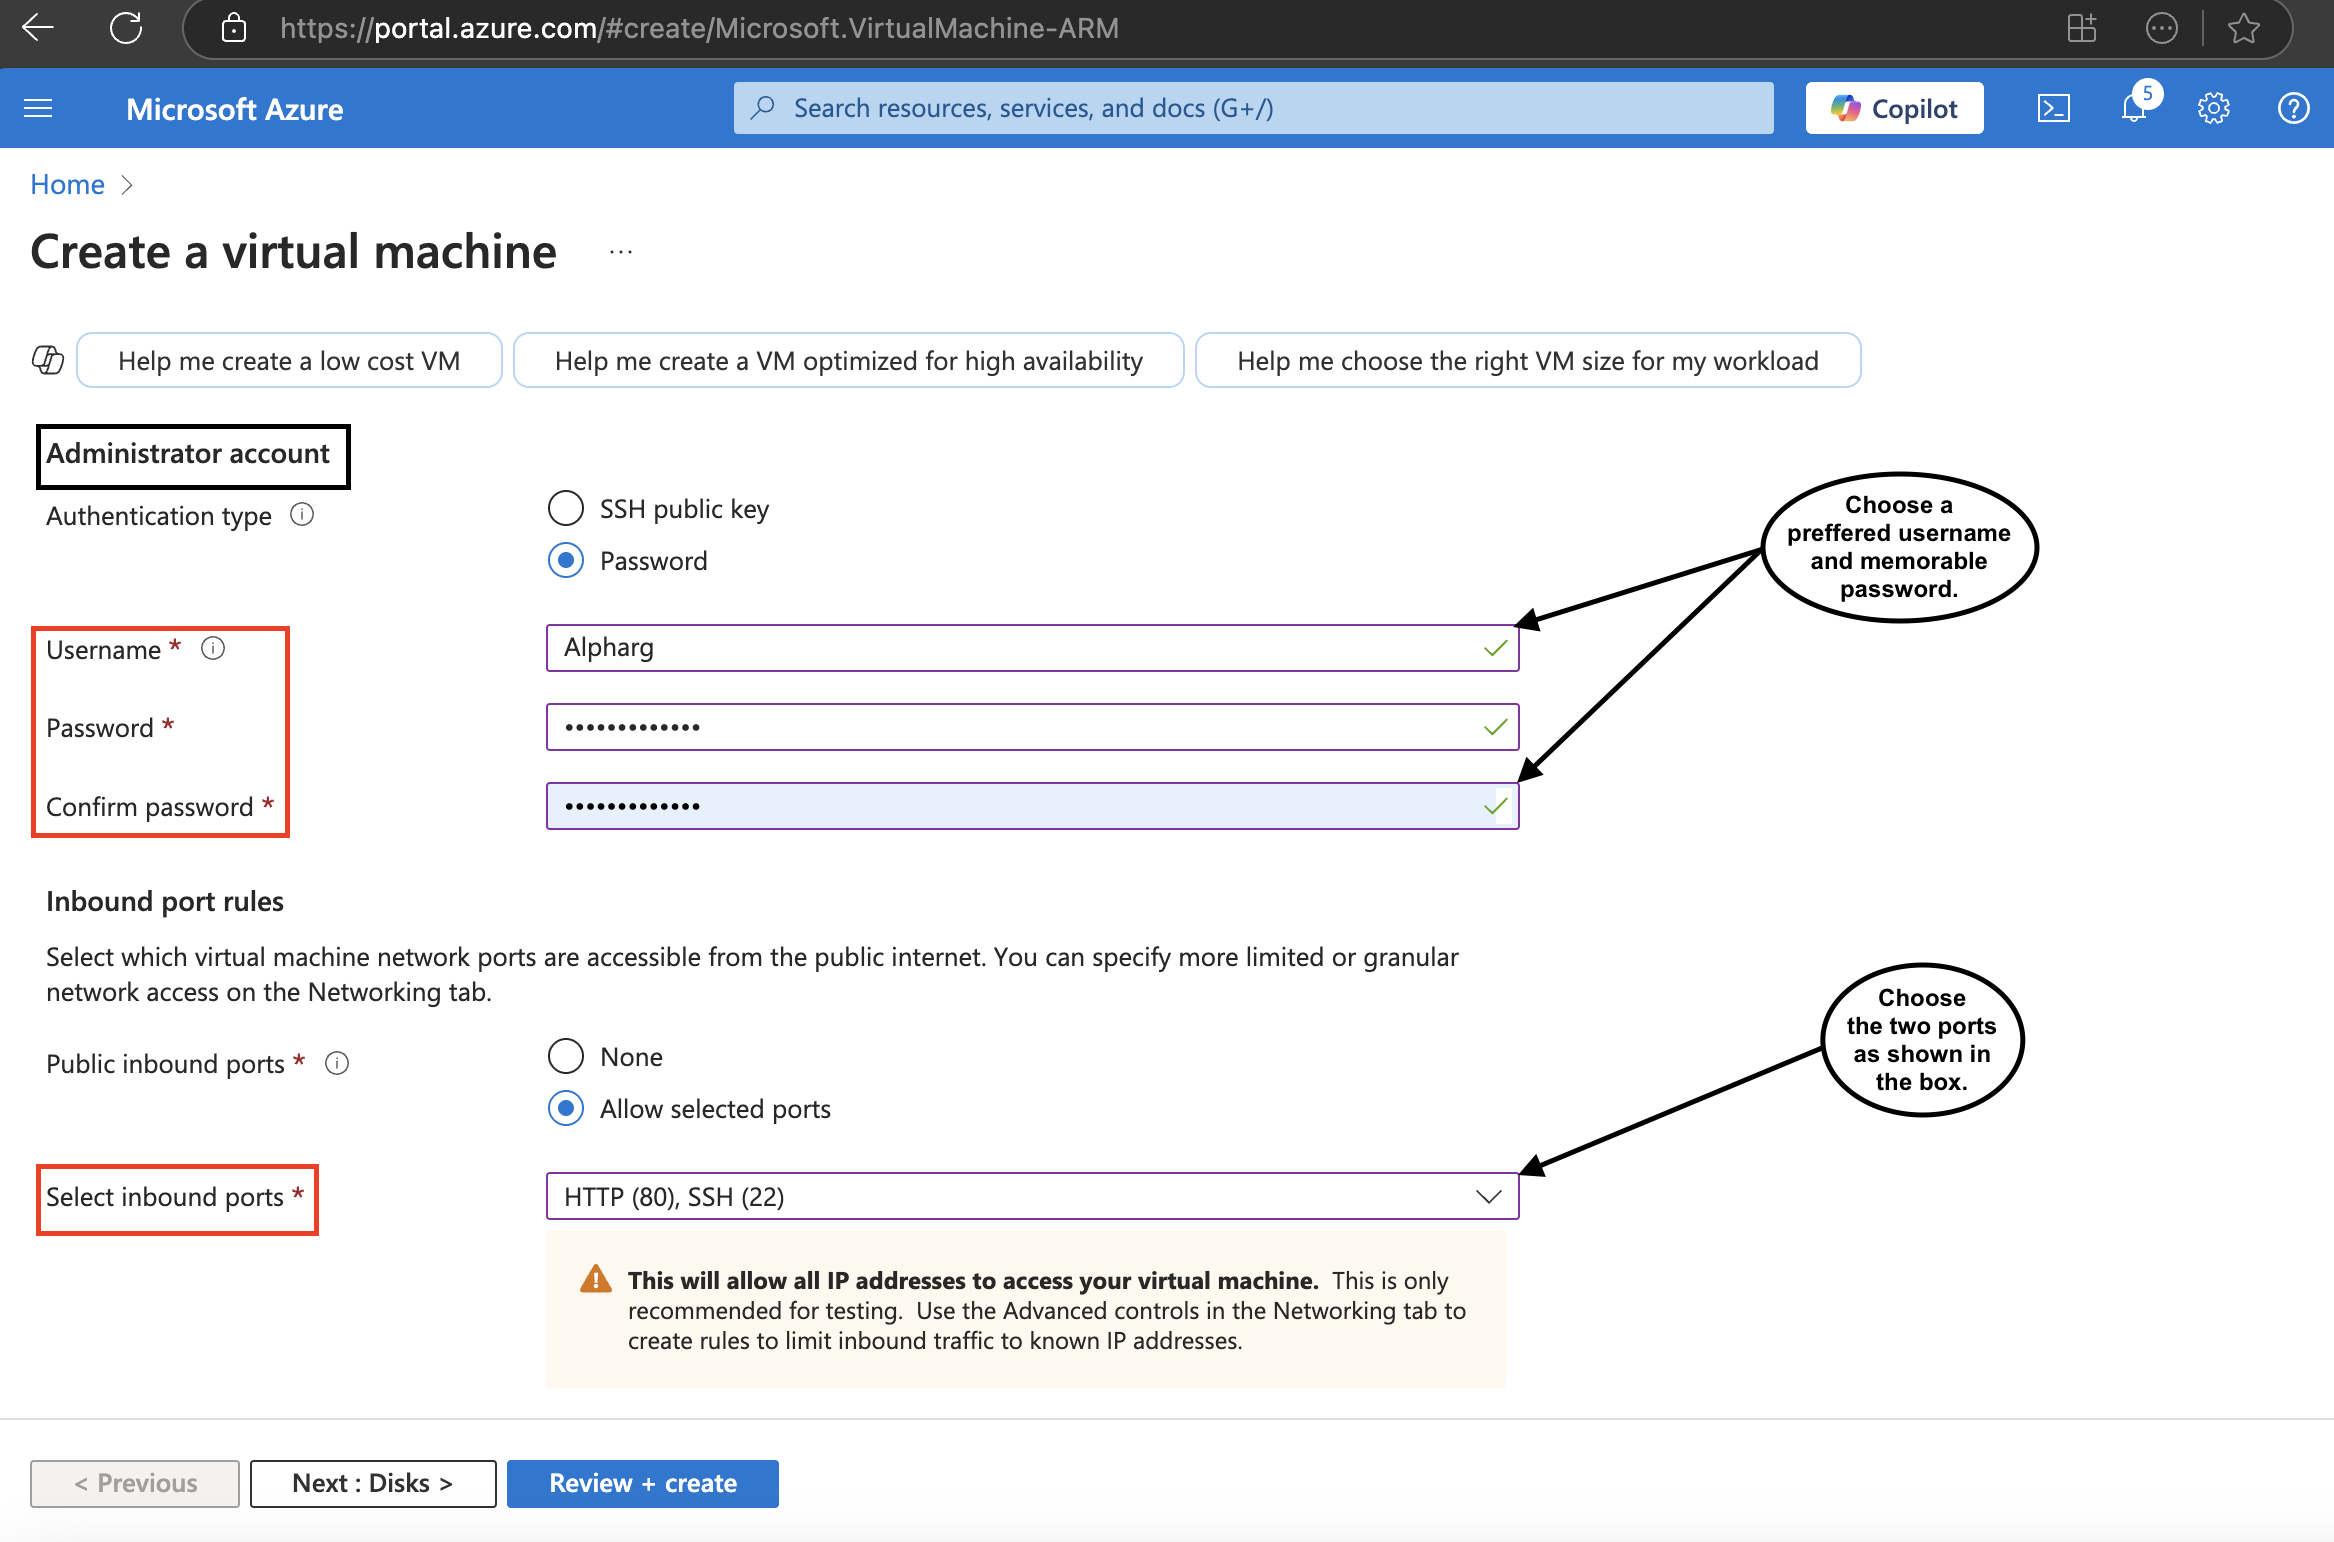Show Username info tooltip

(x=213, y=648)
